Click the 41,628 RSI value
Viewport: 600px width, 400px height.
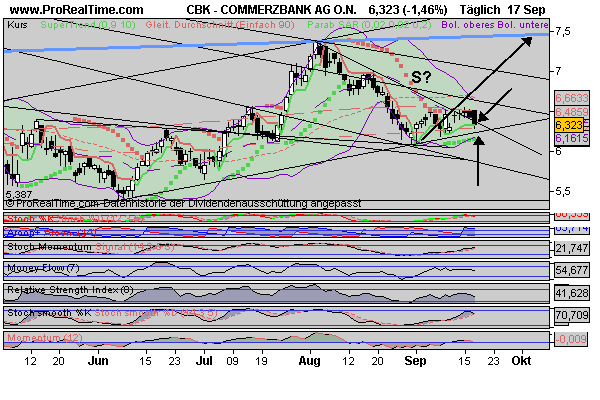[572, 293]
